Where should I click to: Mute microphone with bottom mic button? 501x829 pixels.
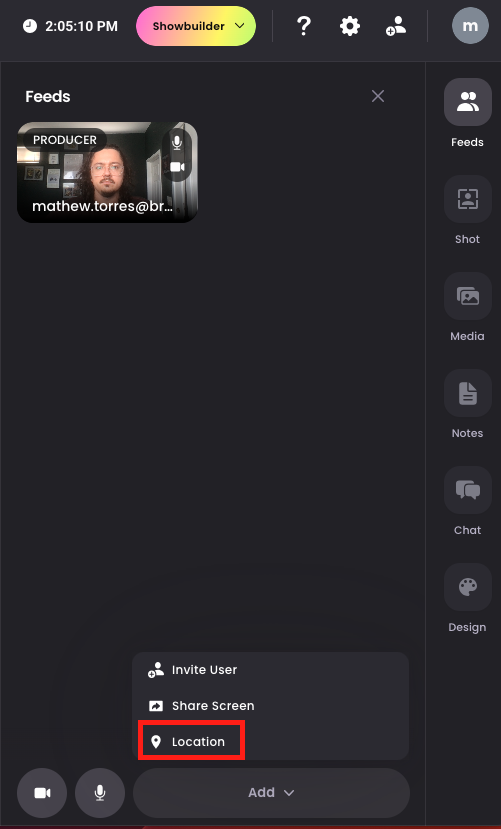100,793
